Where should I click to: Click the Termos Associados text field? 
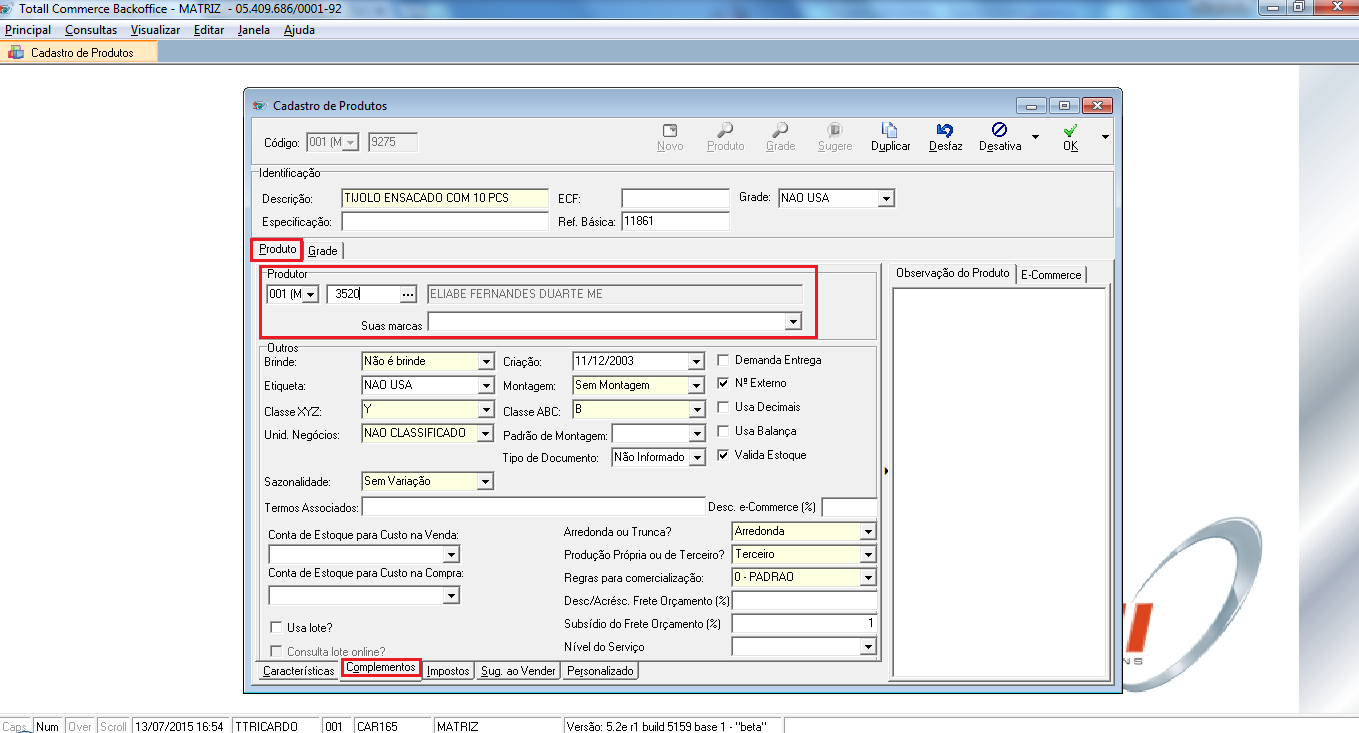coord(533,507)
